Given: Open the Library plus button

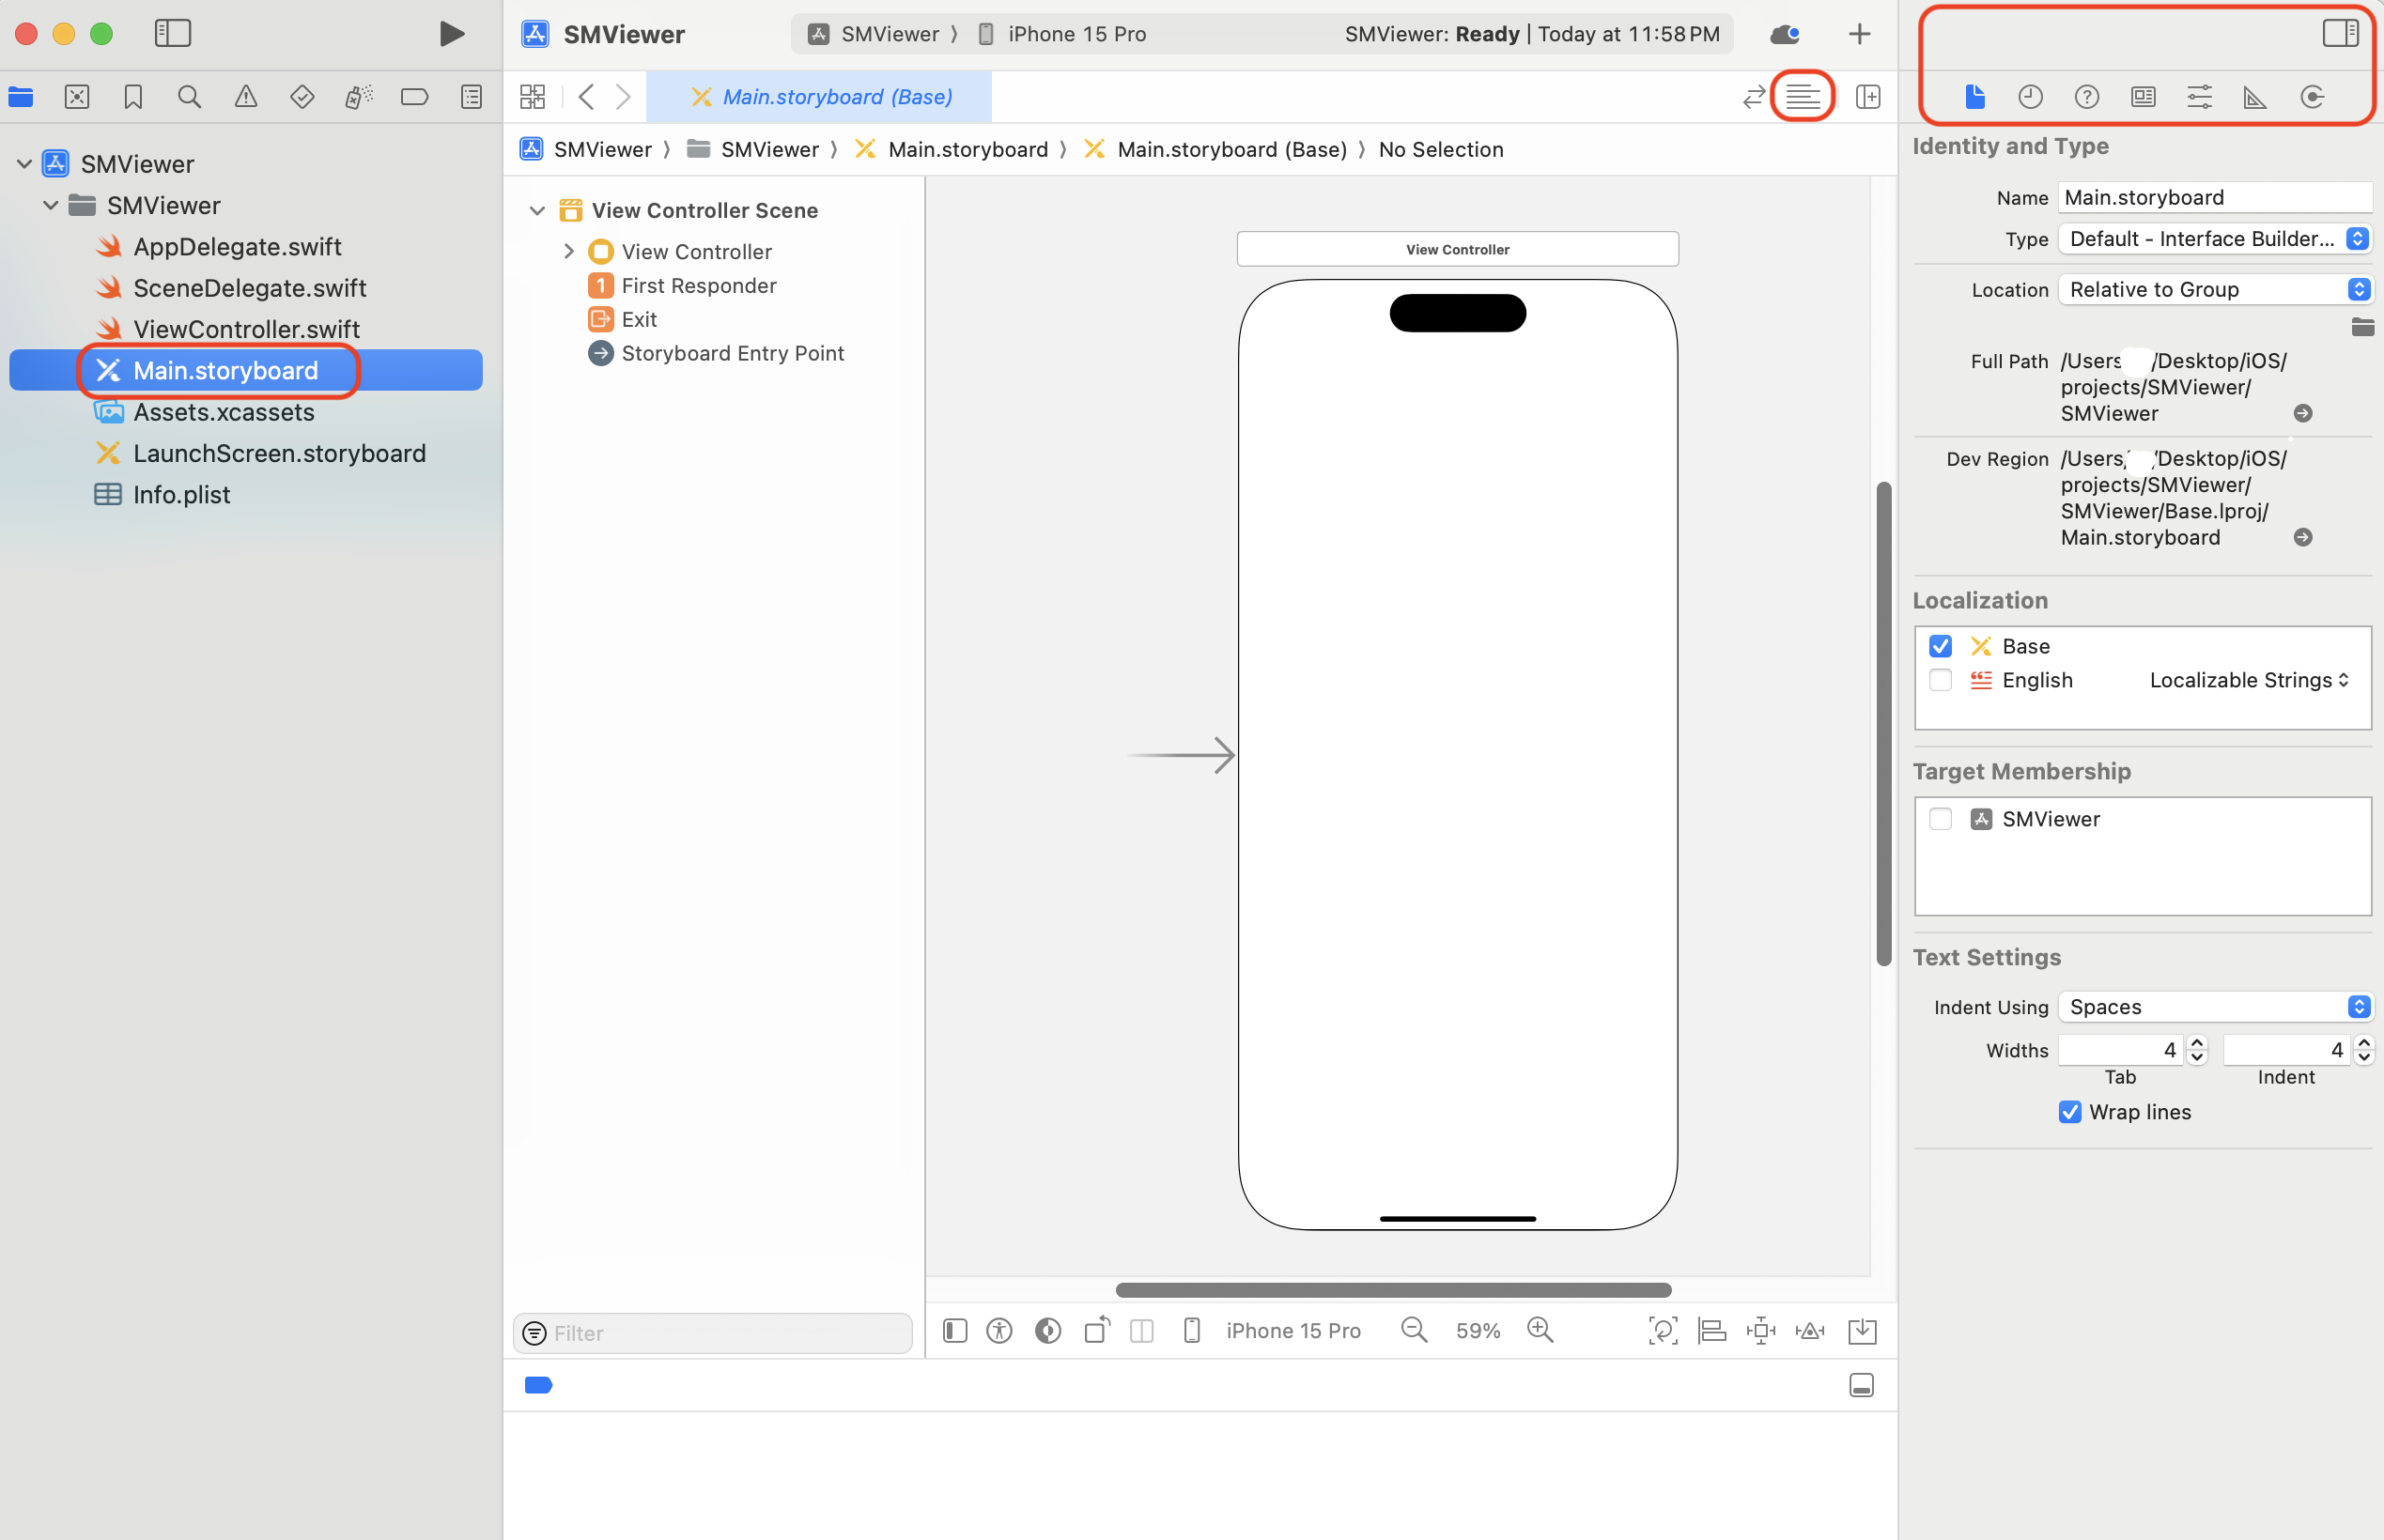Looking at the screenshot, I should pyautogui.click(x=1859, y=34).
